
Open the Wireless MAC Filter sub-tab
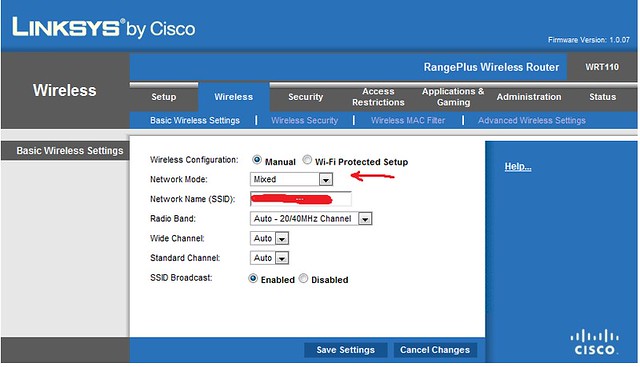[x=408, y=120]
